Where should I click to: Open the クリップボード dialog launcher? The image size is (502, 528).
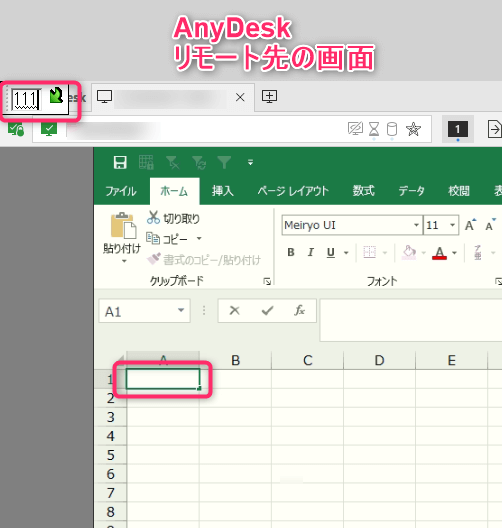267,282
